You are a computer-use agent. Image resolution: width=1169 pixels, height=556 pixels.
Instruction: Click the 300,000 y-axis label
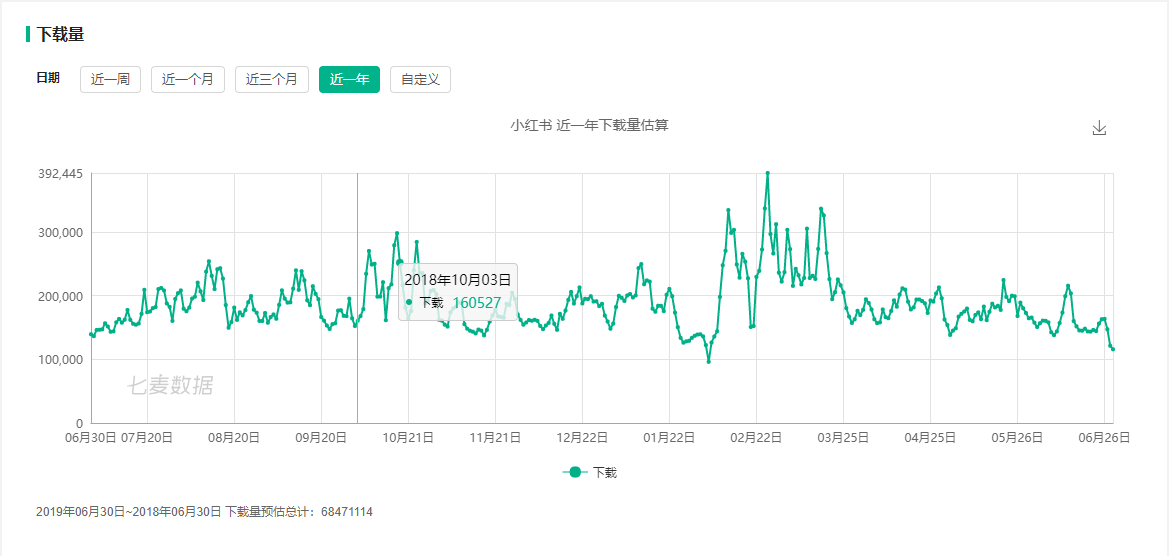(60, 233)
